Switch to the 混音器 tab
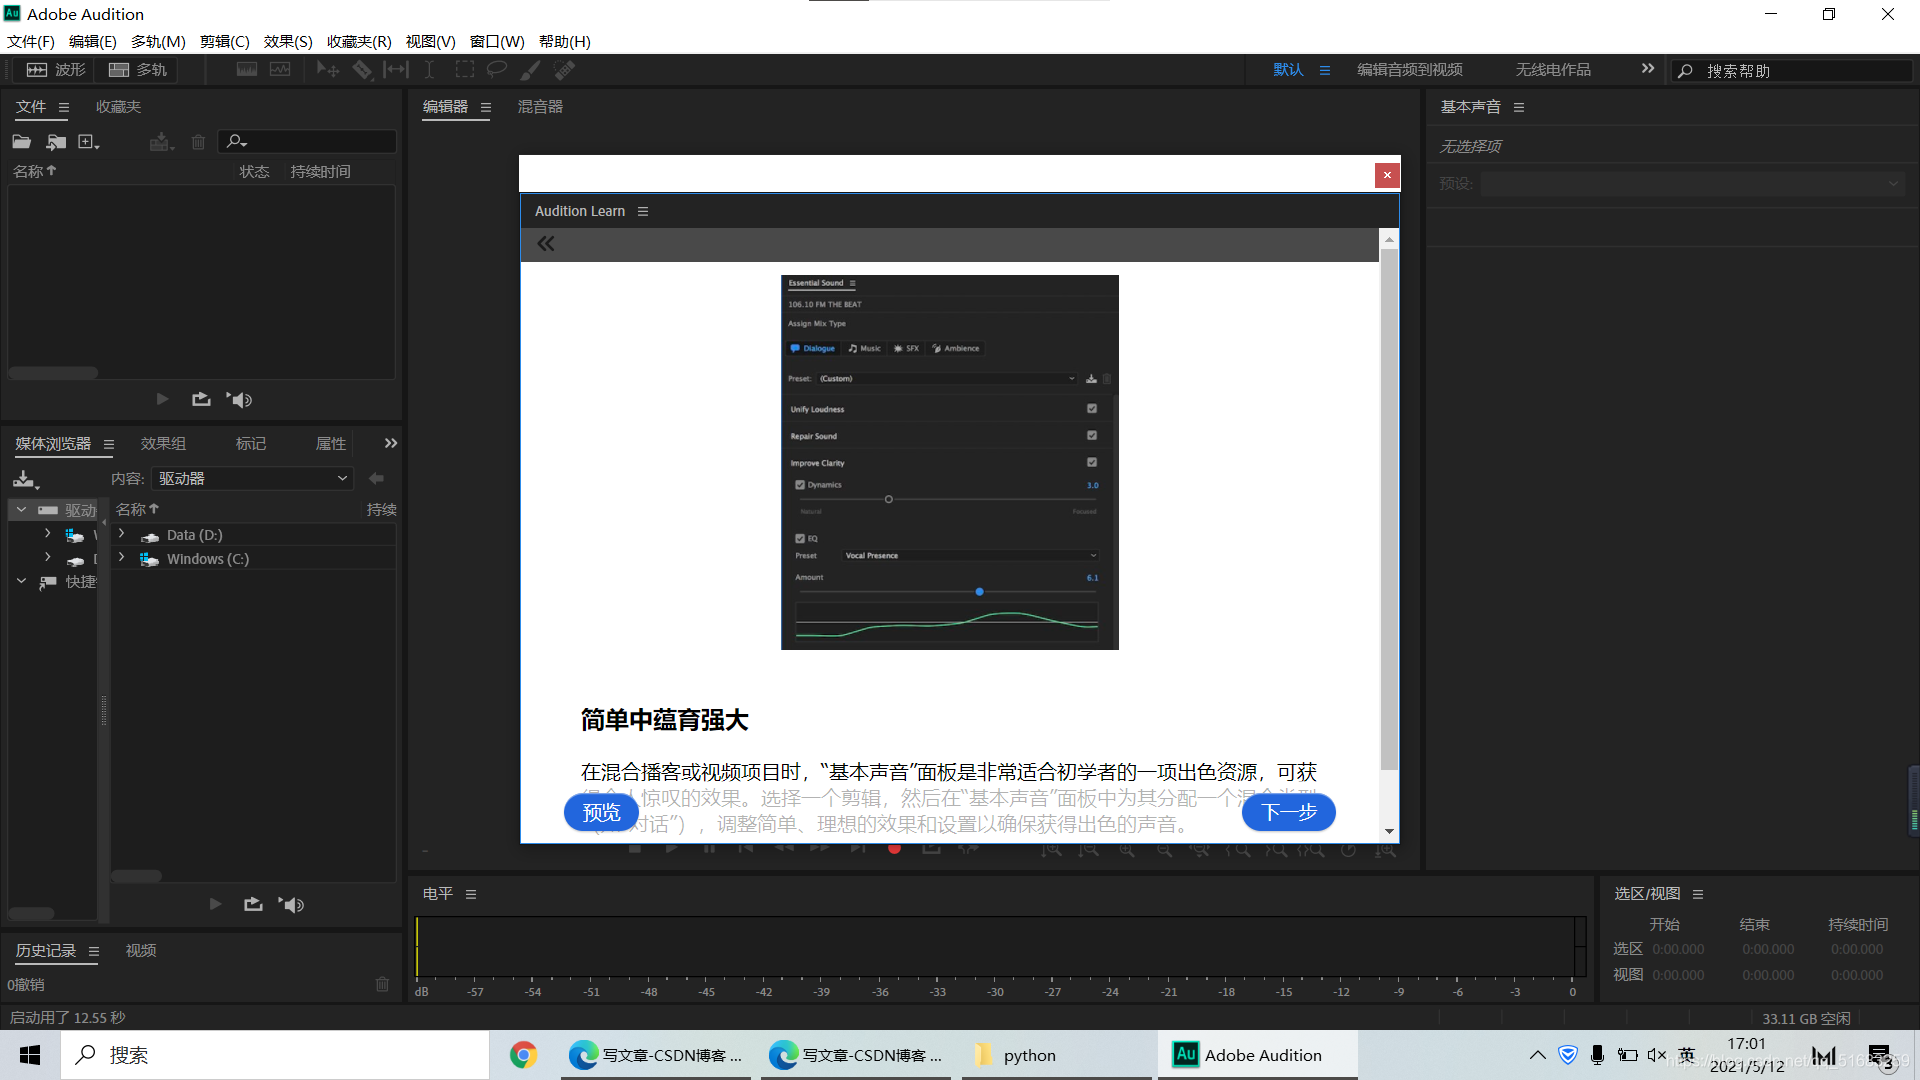 point(540,107)
